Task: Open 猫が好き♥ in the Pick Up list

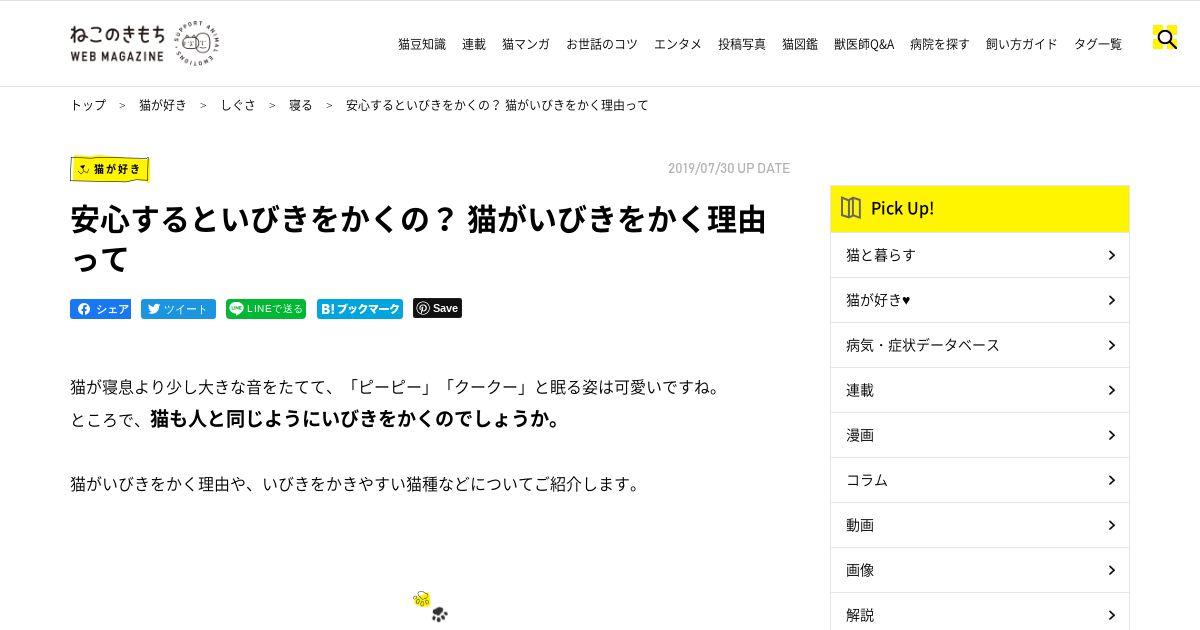Action: pyautogui.click(x=980, y=300)
